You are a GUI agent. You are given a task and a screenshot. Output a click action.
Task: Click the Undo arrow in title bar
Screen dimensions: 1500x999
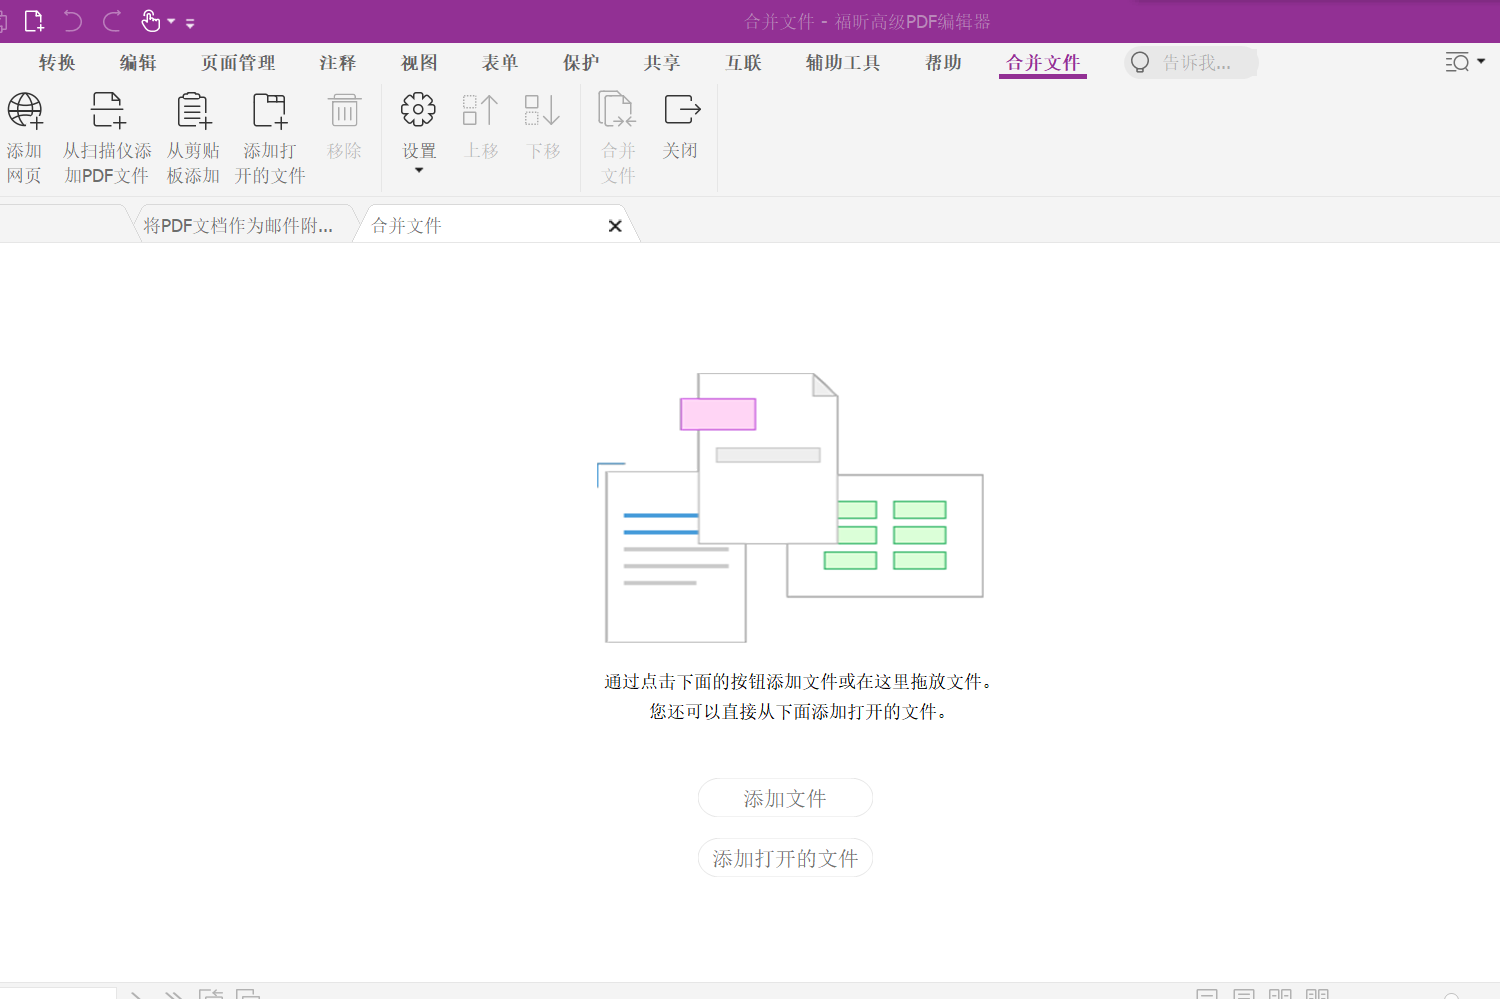pos(73,21)
